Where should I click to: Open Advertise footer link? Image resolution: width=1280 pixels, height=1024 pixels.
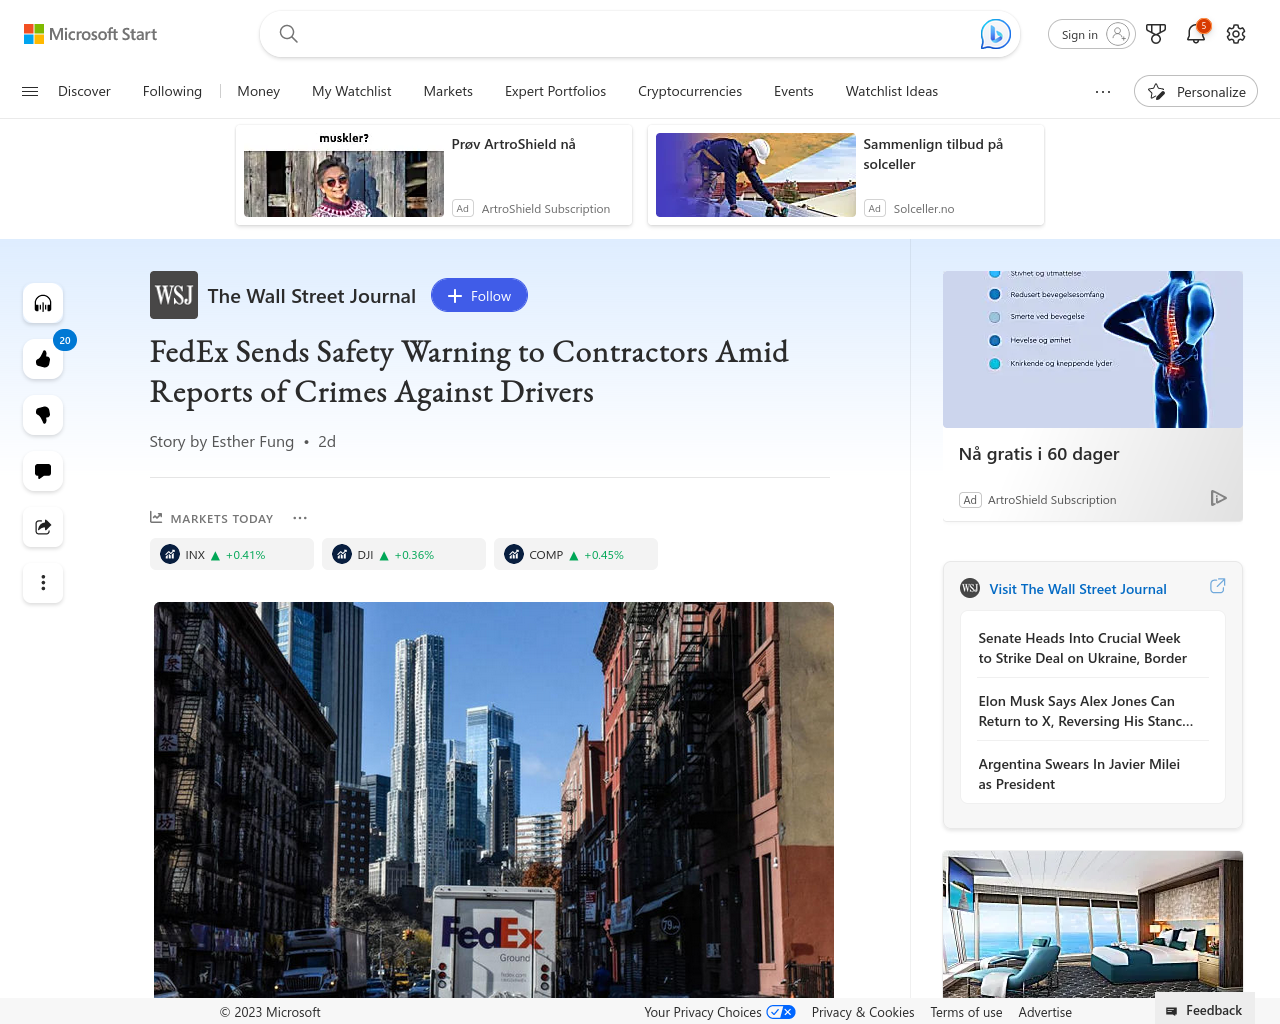click(x=1045, y=1012)
